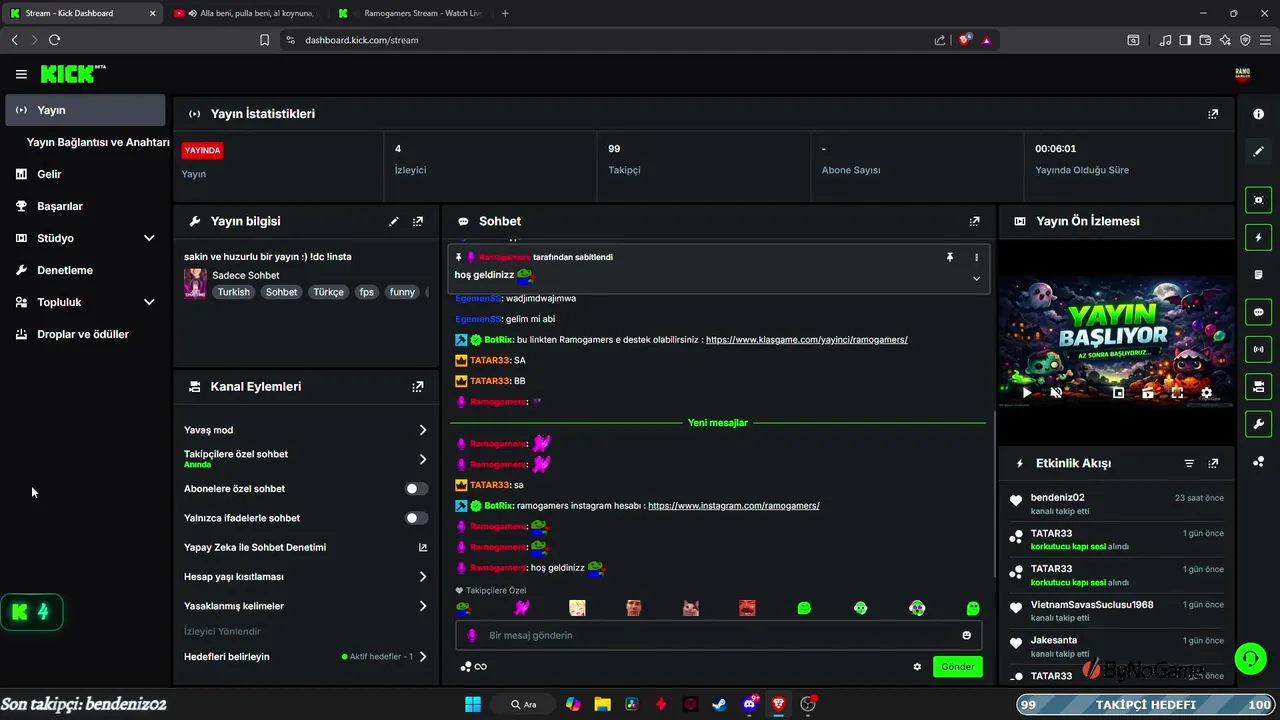
Task: Open Yavaş mod settings arrow
Action: coord(423,430)
